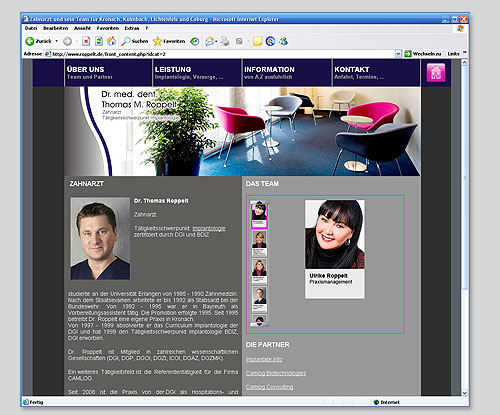
Task: Open the Bearbeiten menu
Action: [x=55, y=28]
